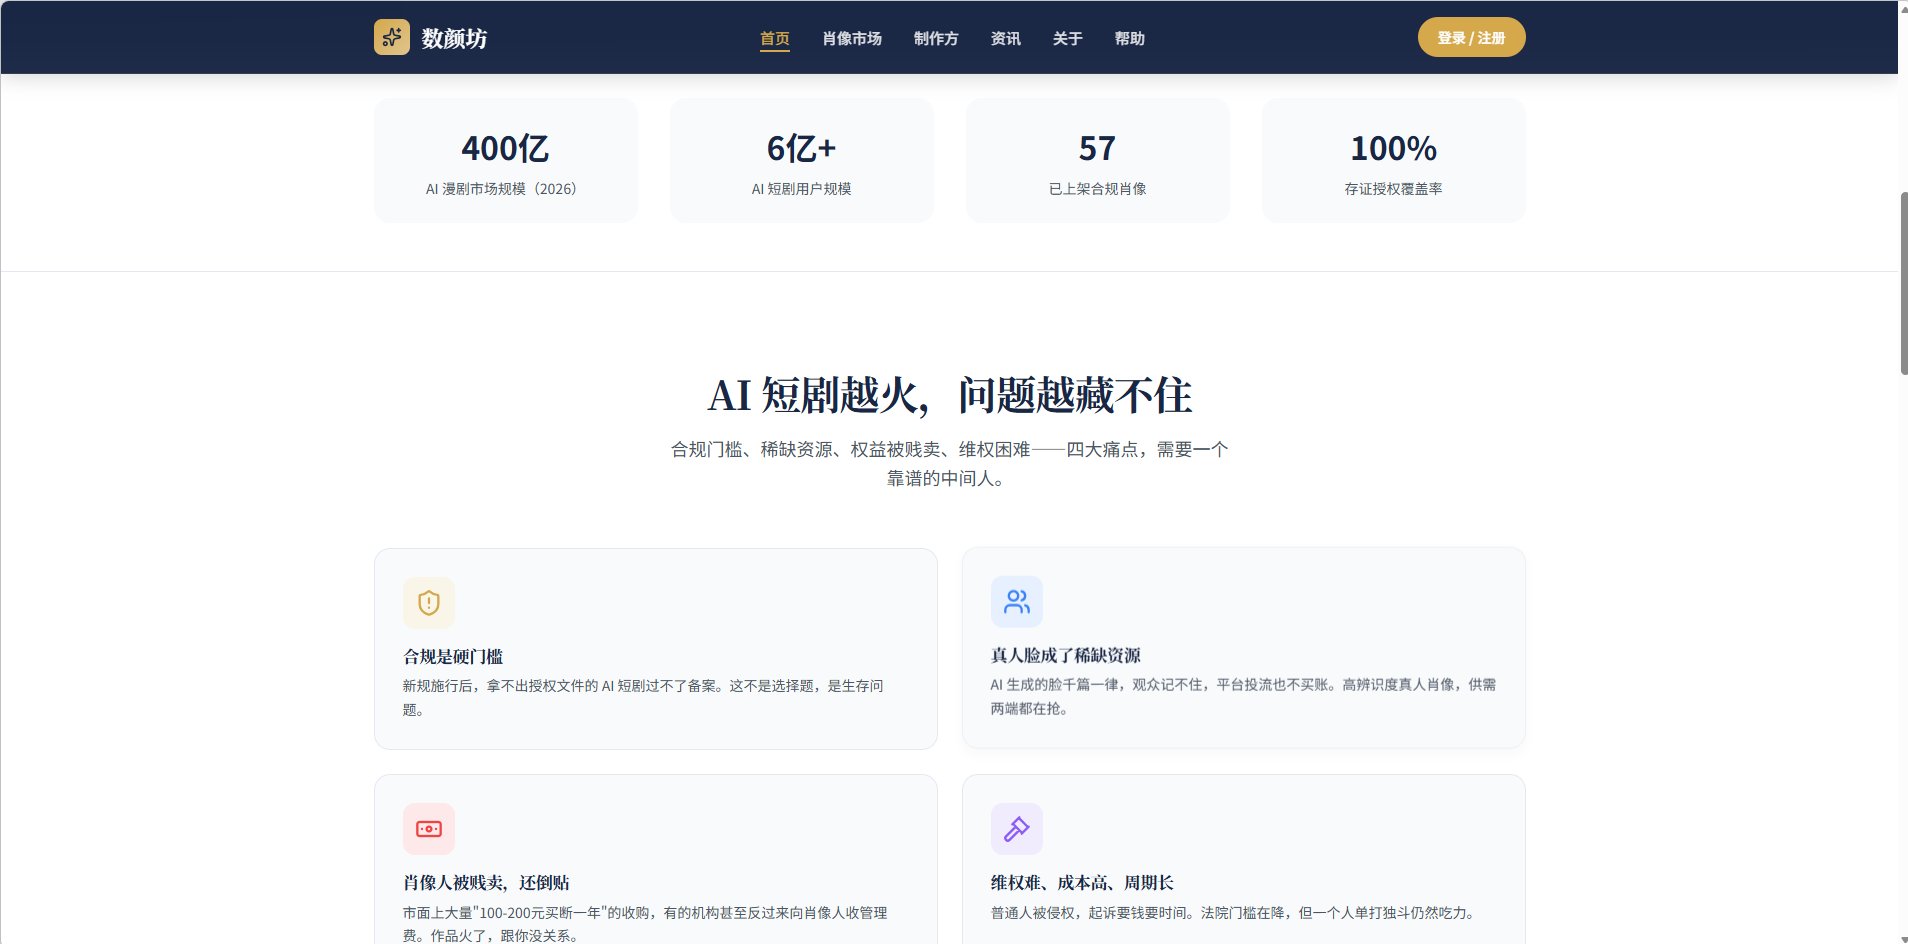Open the 首页 nav tab

pos(775,38)
